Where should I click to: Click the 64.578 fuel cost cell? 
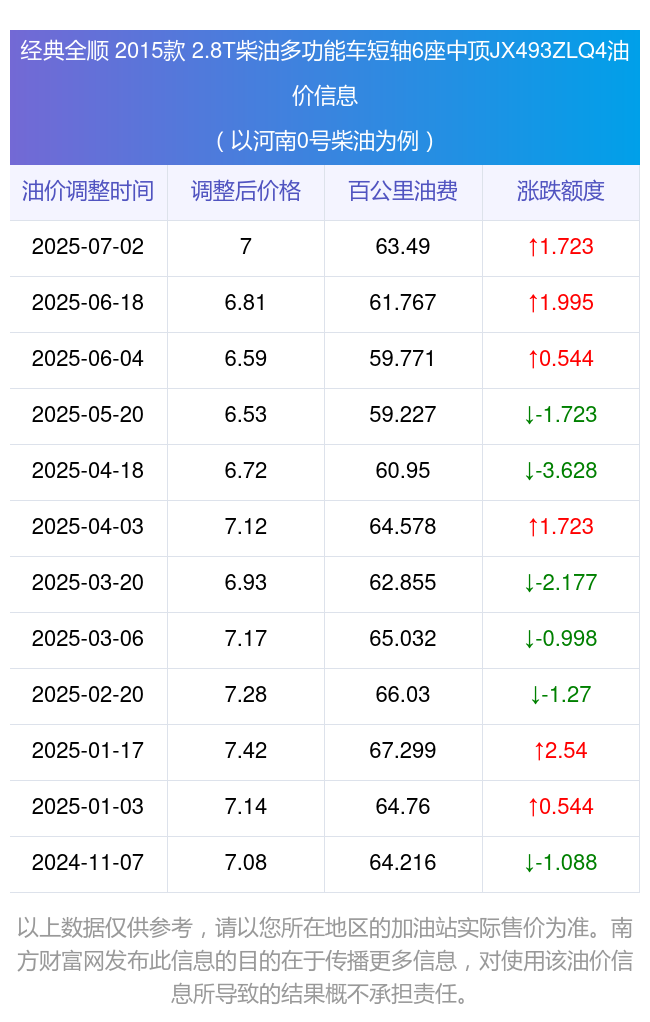(403, 527)
